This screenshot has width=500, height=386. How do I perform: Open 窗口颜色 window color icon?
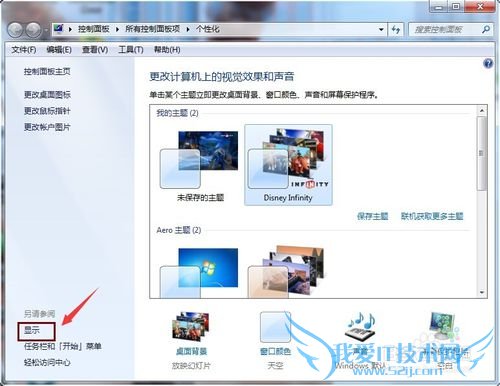tap(275, 327)
